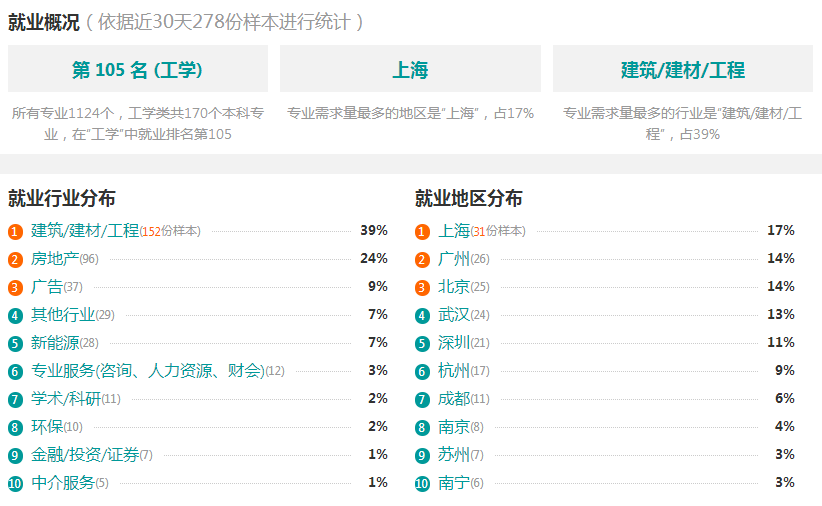Open the 专业服务(咨询、人力资源、财会) link
This screenshot has width=822, height=506.
pyautogui.click(x=148, y=371)
